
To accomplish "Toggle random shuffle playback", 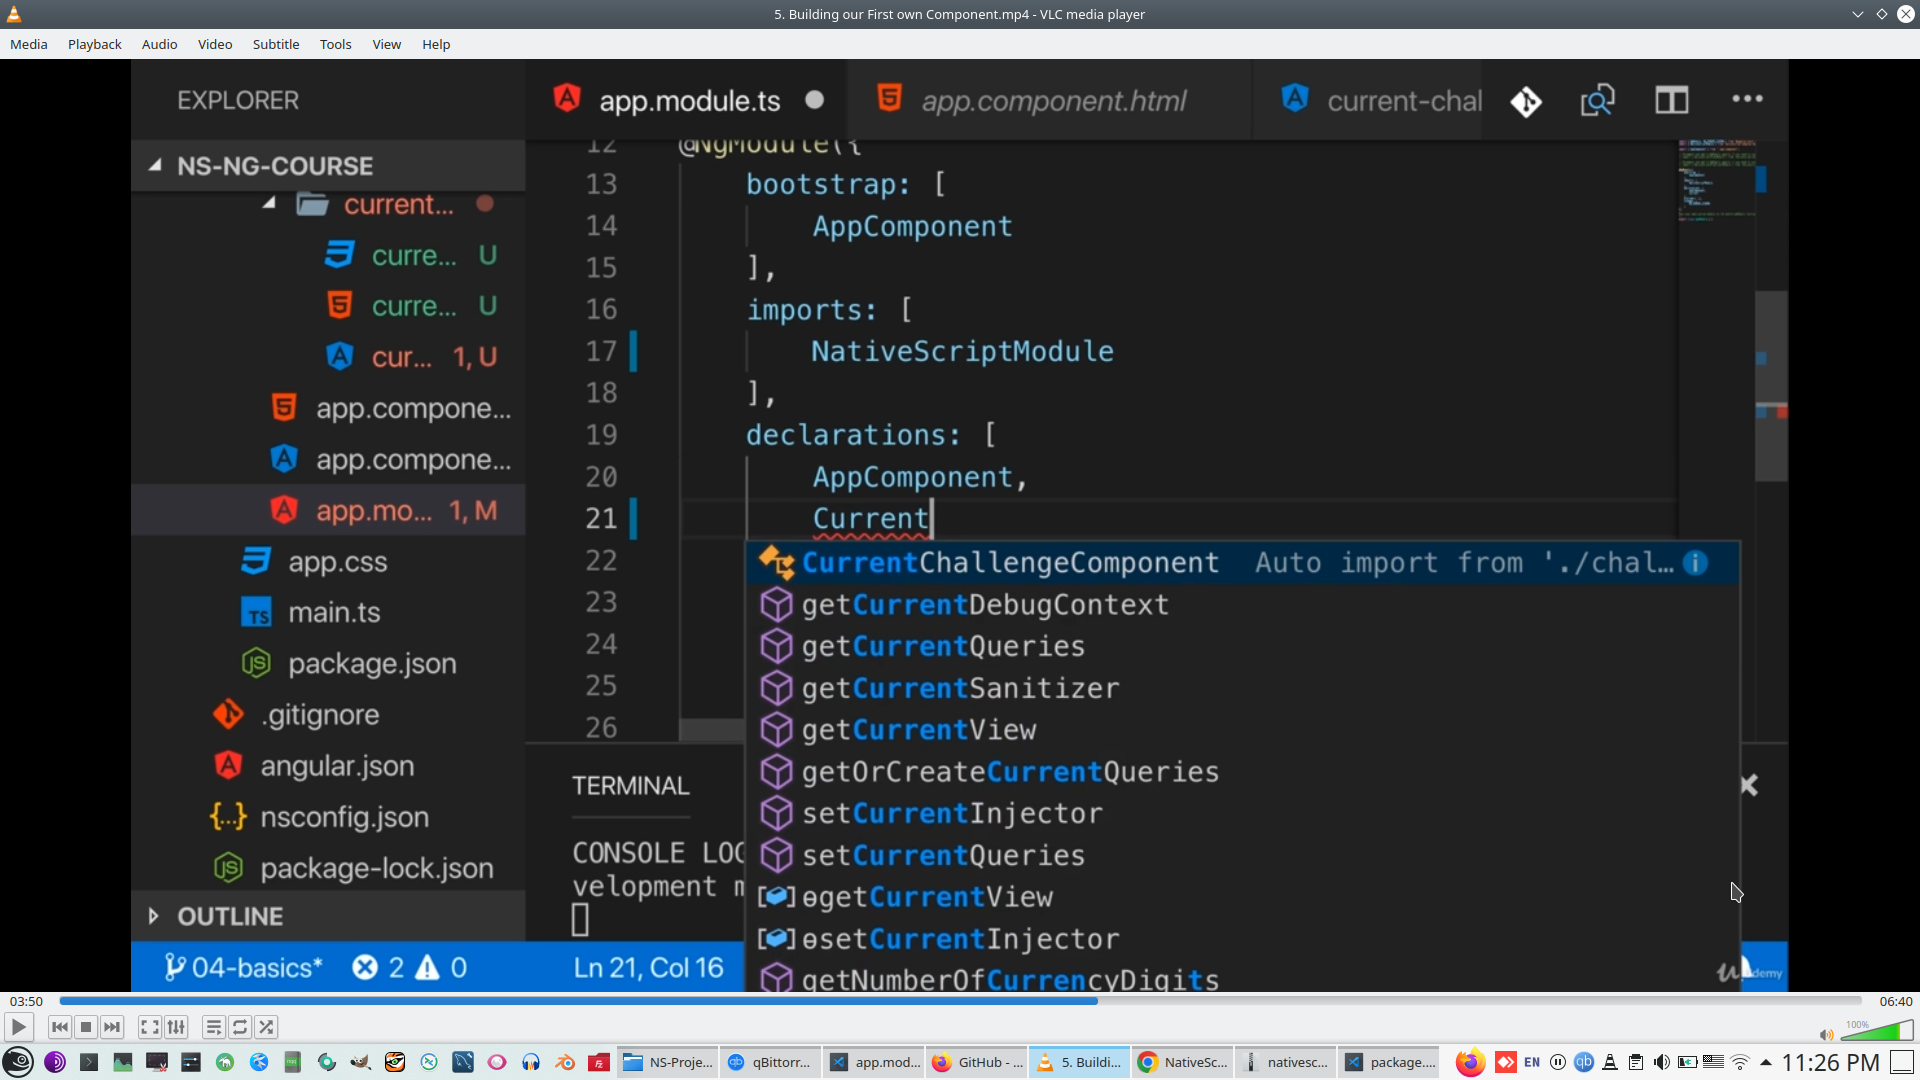I will tap(266, 1027).
